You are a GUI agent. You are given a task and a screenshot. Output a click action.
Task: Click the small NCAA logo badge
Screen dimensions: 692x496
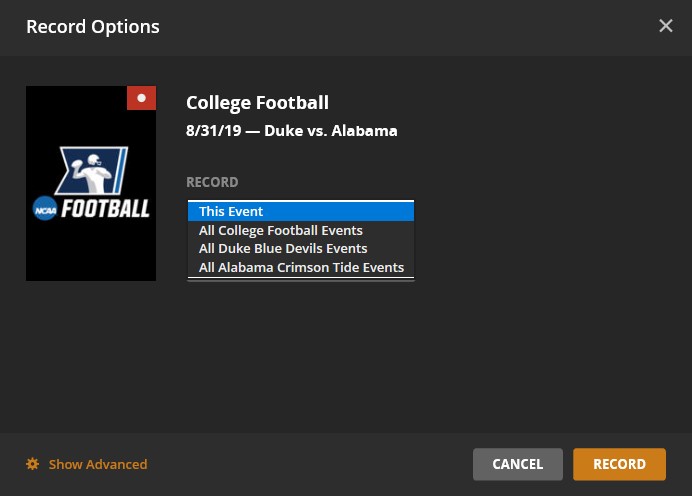click(x=45, y=210)
